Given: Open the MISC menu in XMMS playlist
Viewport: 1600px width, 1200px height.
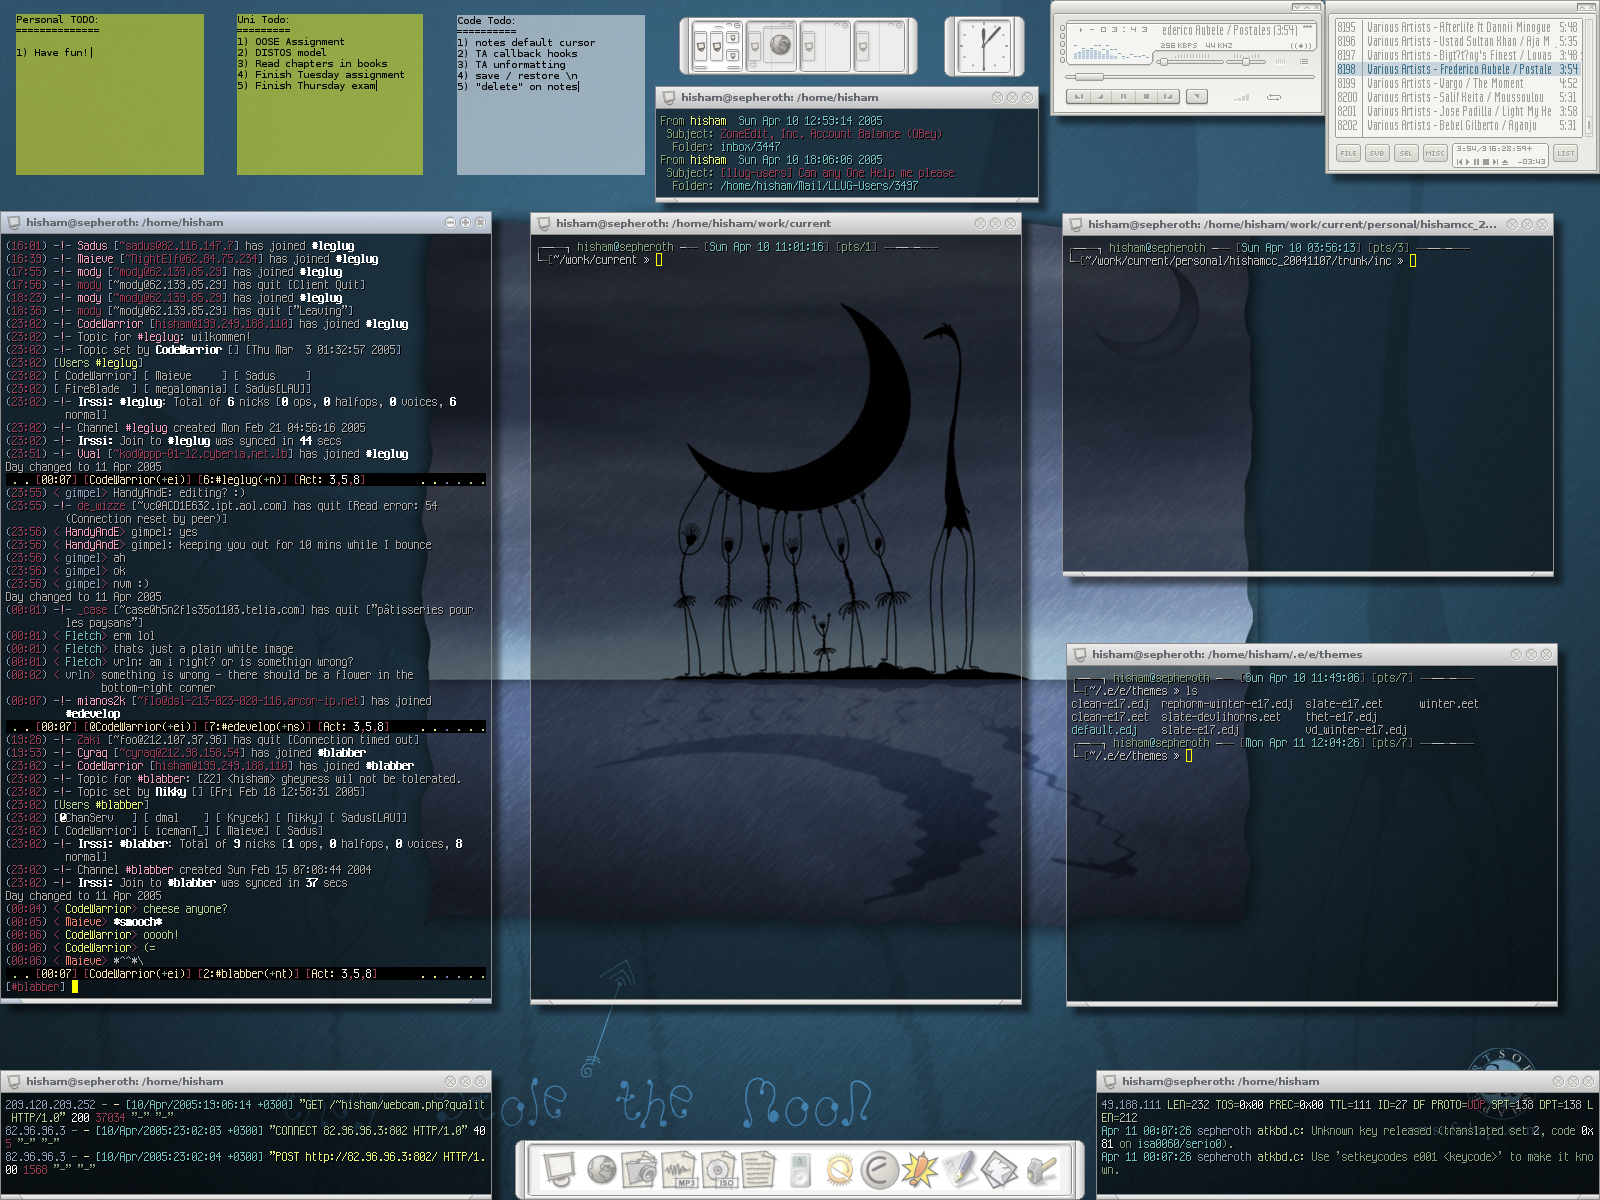Looking at the screenshot, I should 1435,153.
